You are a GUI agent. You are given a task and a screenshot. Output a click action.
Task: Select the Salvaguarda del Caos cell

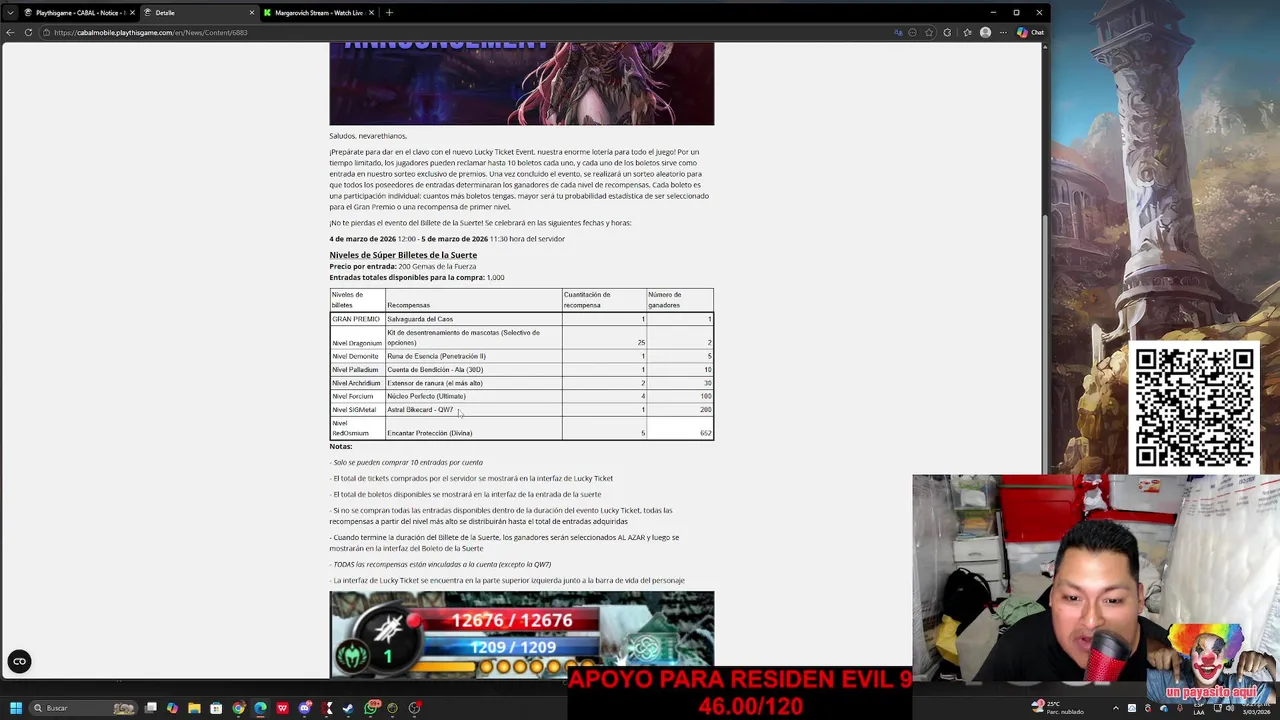(473, 319)
